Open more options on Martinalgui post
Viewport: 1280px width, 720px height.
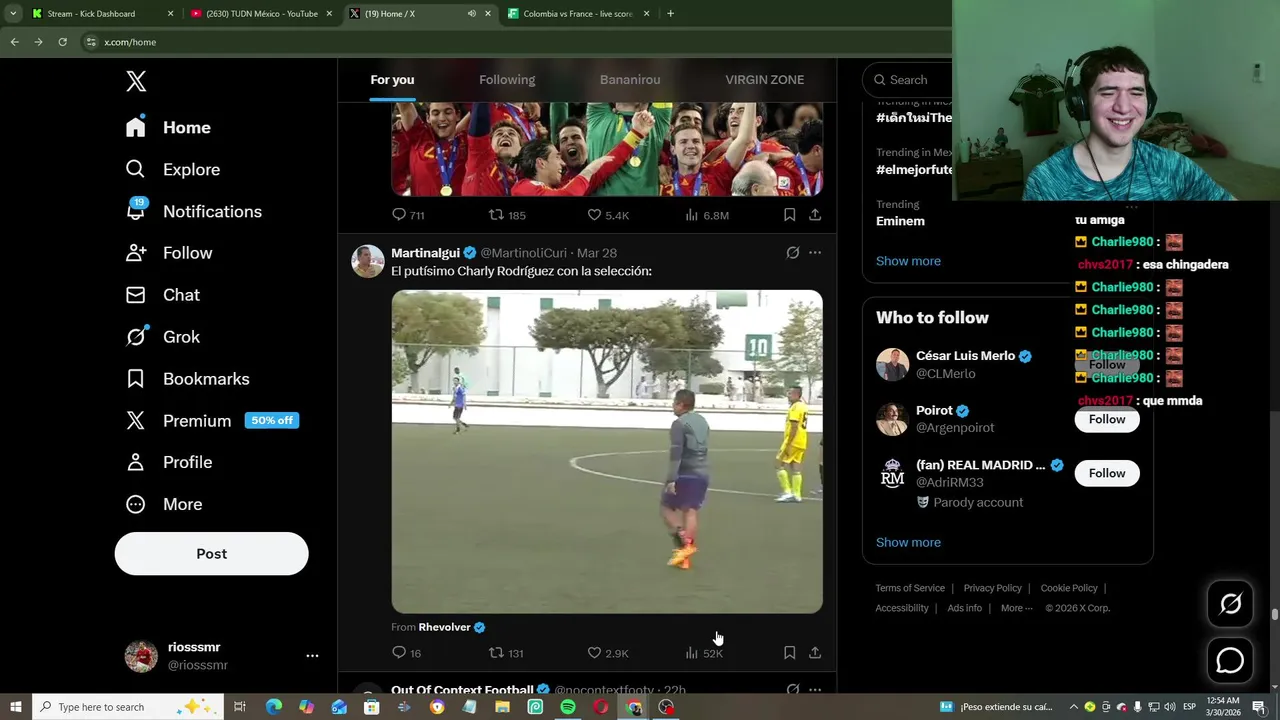coord(815,253)
